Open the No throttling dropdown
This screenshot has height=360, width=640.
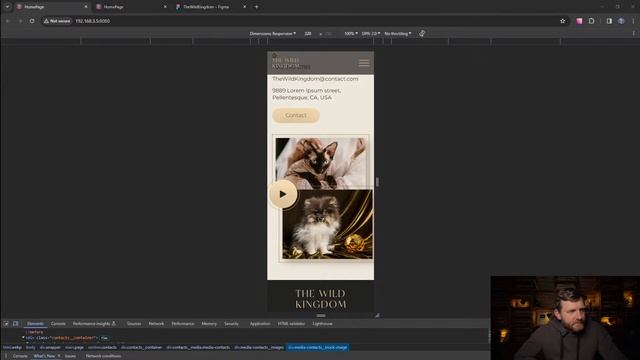[398, 33]
